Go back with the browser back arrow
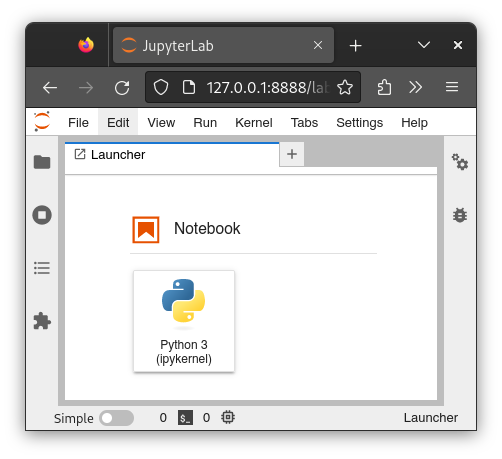Image resolution: width=502 pixels, height=459 pixels. [50, 88]
